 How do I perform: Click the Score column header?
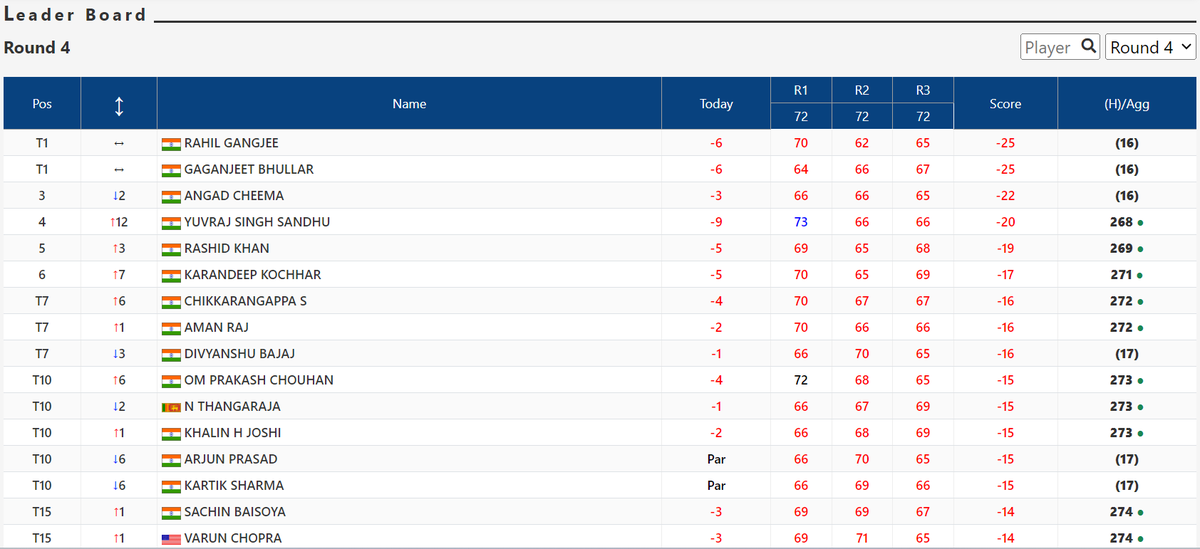tap(1005, 103)
